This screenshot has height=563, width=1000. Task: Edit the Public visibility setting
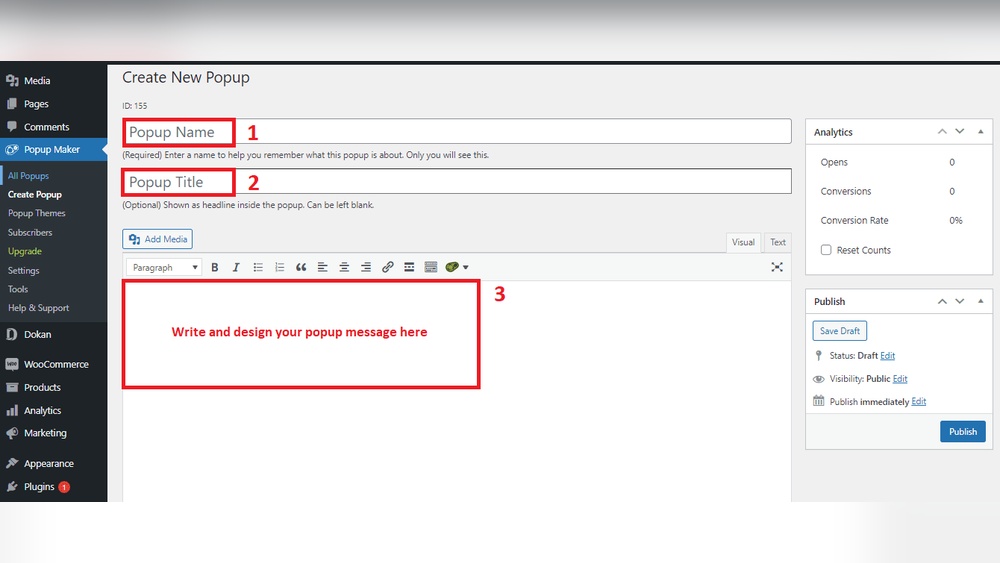(x=900, y=379)
